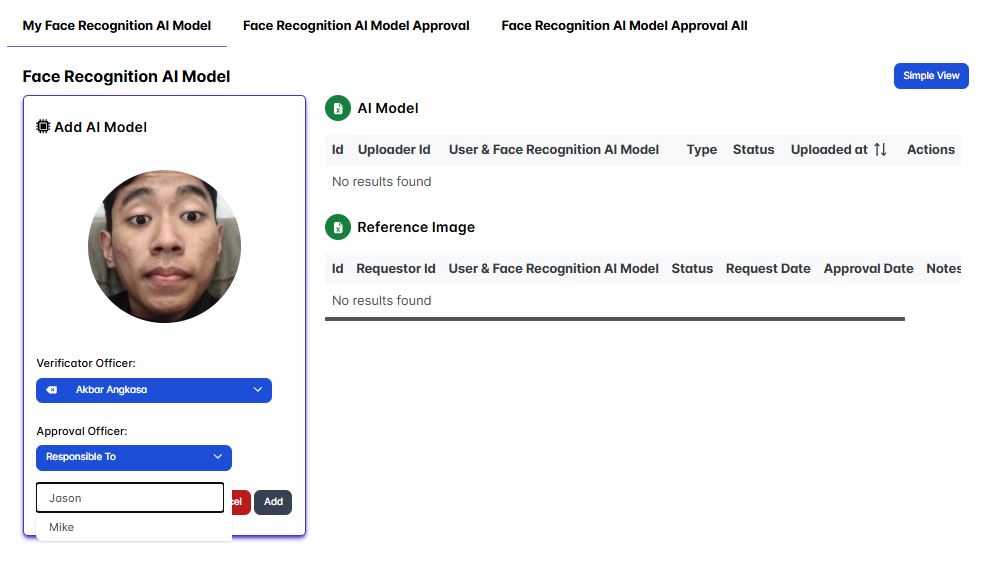Sort by Uploaded at arrows icon
991x562 pixels.
pos(880,150)
